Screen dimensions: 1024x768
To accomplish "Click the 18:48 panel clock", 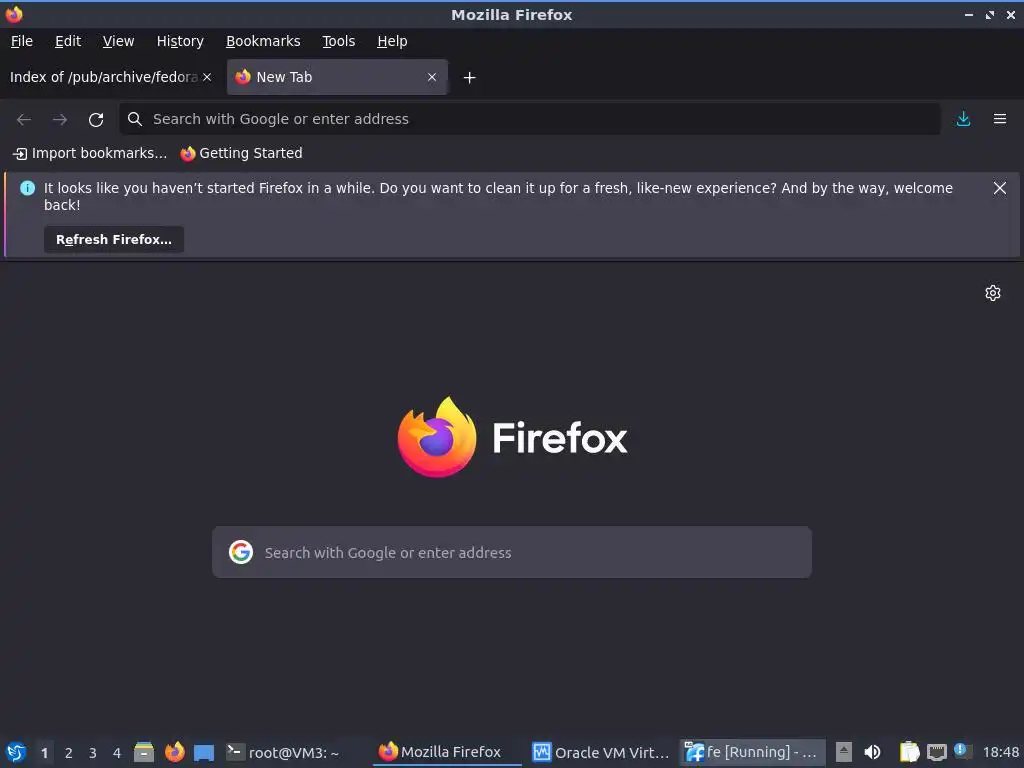I will point(1000,752).
